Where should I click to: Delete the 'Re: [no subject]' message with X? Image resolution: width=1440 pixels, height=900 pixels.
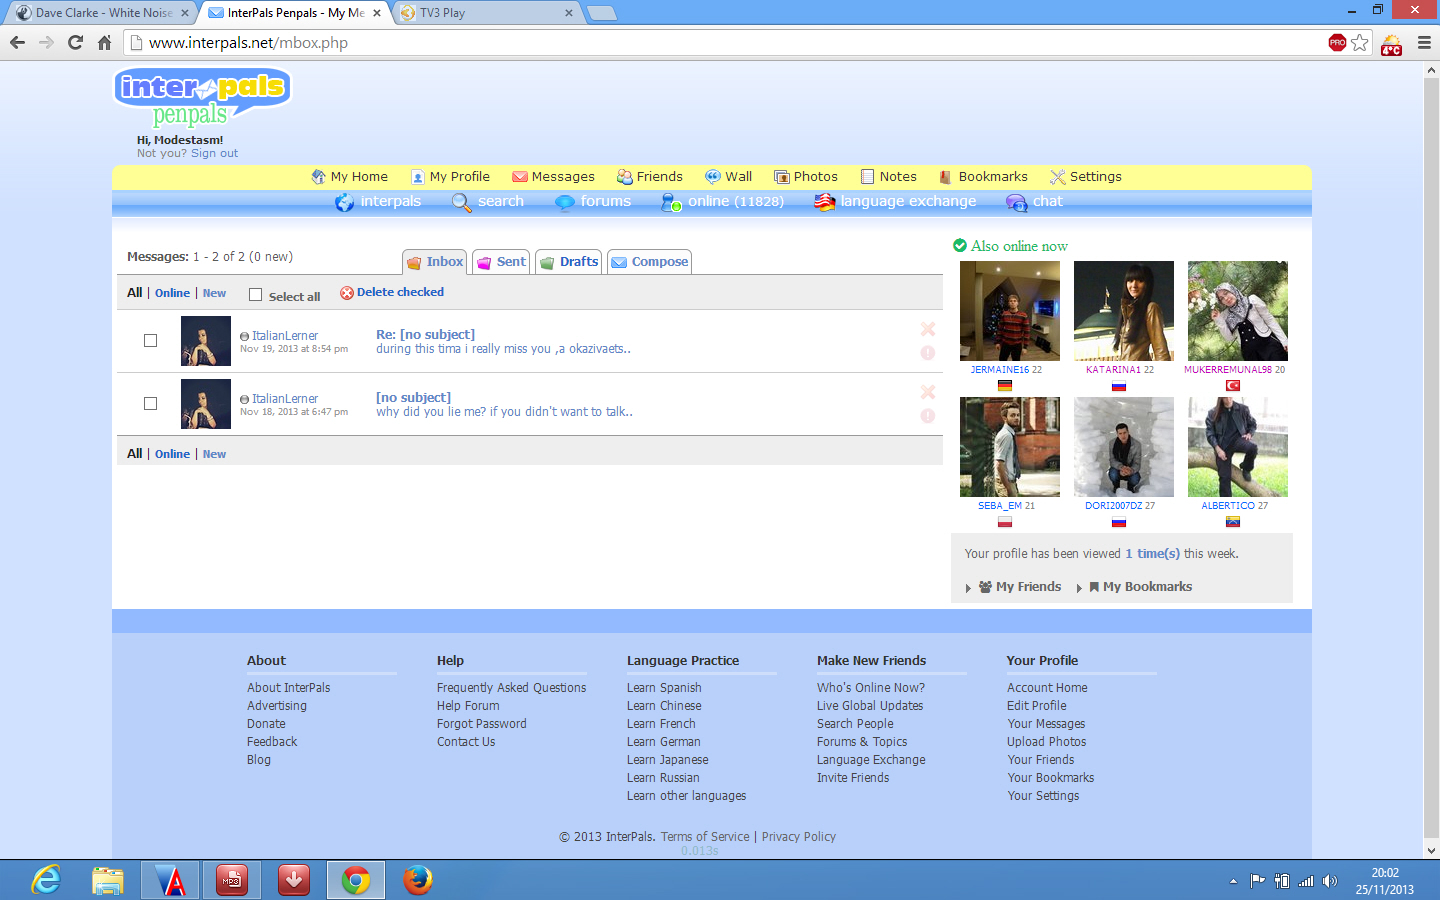pyautogui.click(x=928, y=329)
